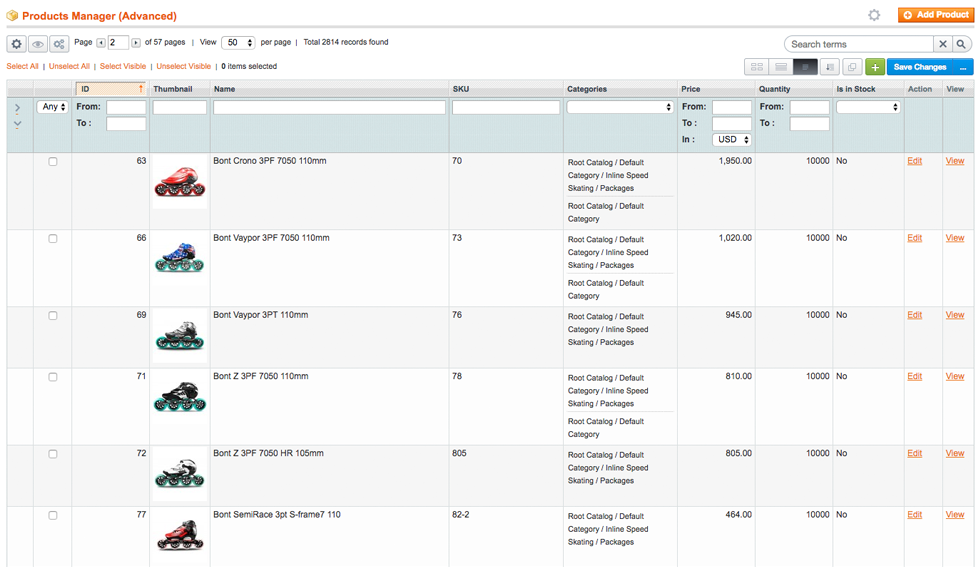Tick checkbox for Bont Vaypor 3PT 110mm

point(53,315)
